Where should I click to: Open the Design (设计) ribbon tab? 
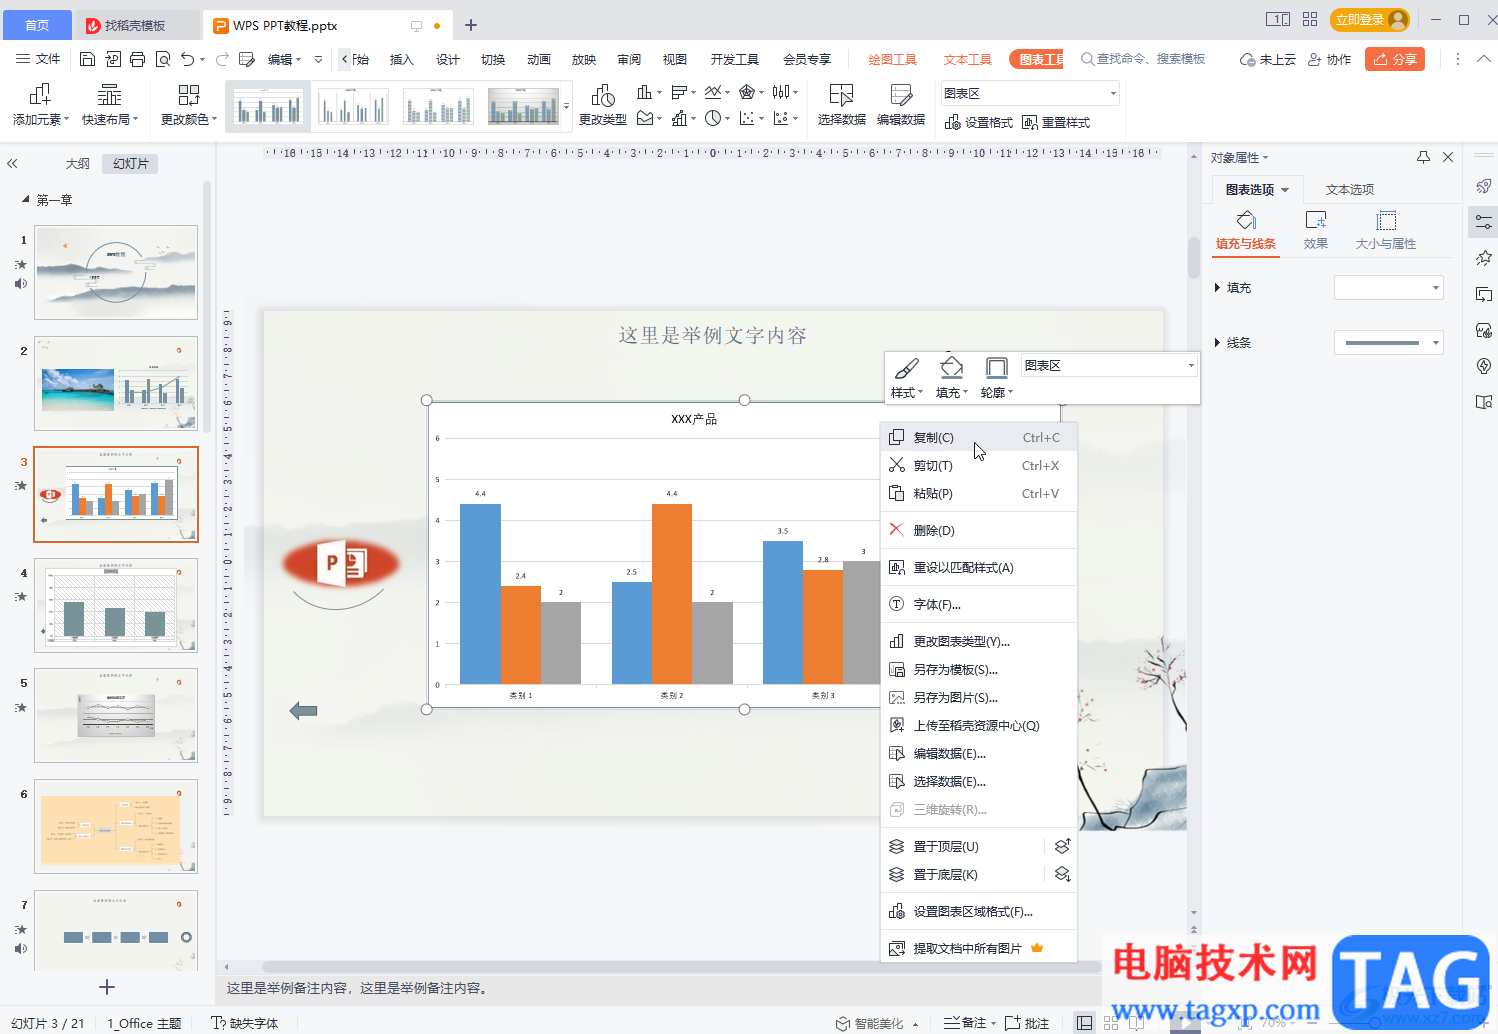[x=447, y=59]
